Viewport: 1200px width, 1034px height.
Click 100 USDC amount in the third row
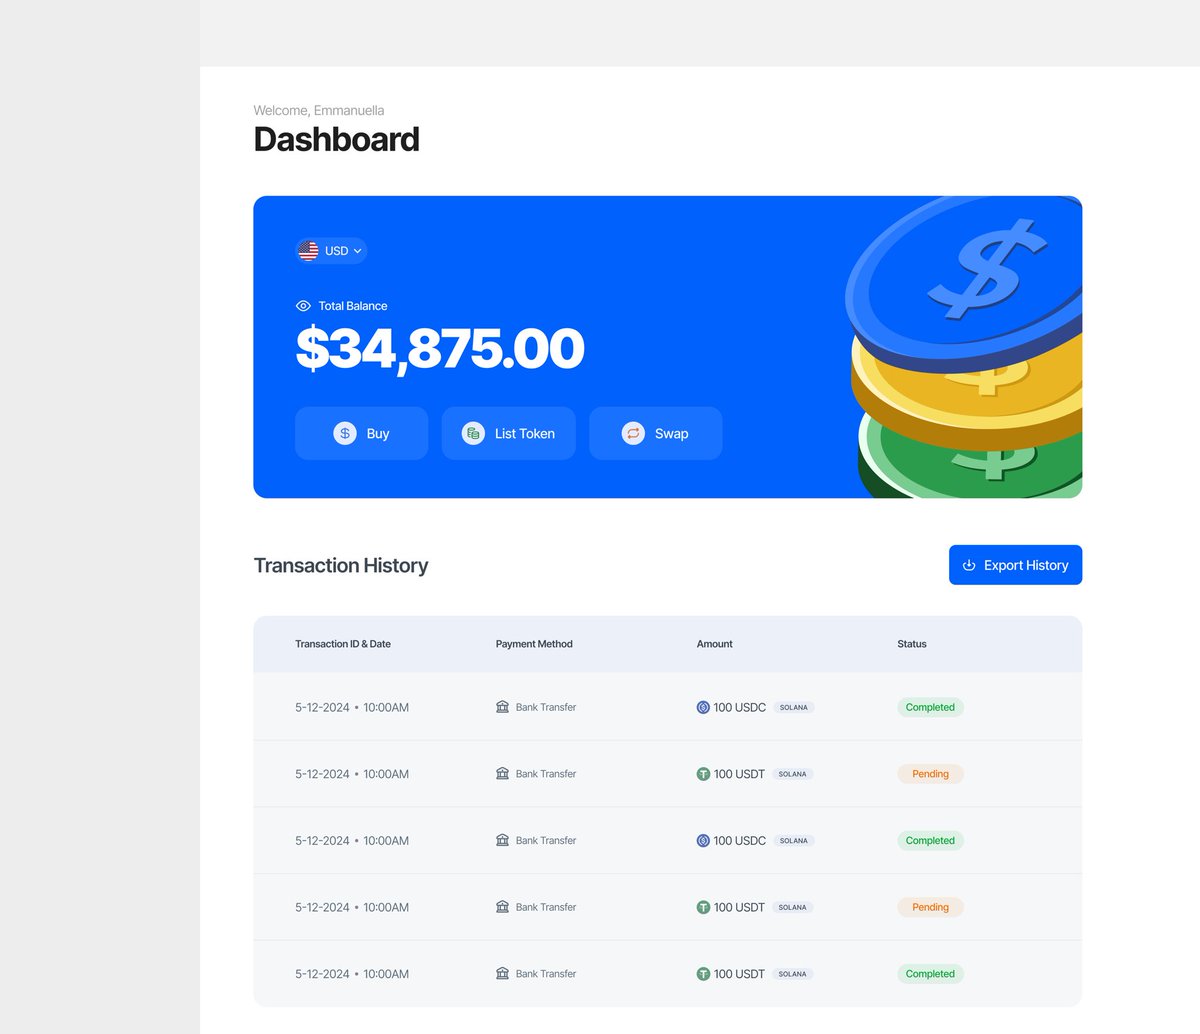[x=740, y=841]
